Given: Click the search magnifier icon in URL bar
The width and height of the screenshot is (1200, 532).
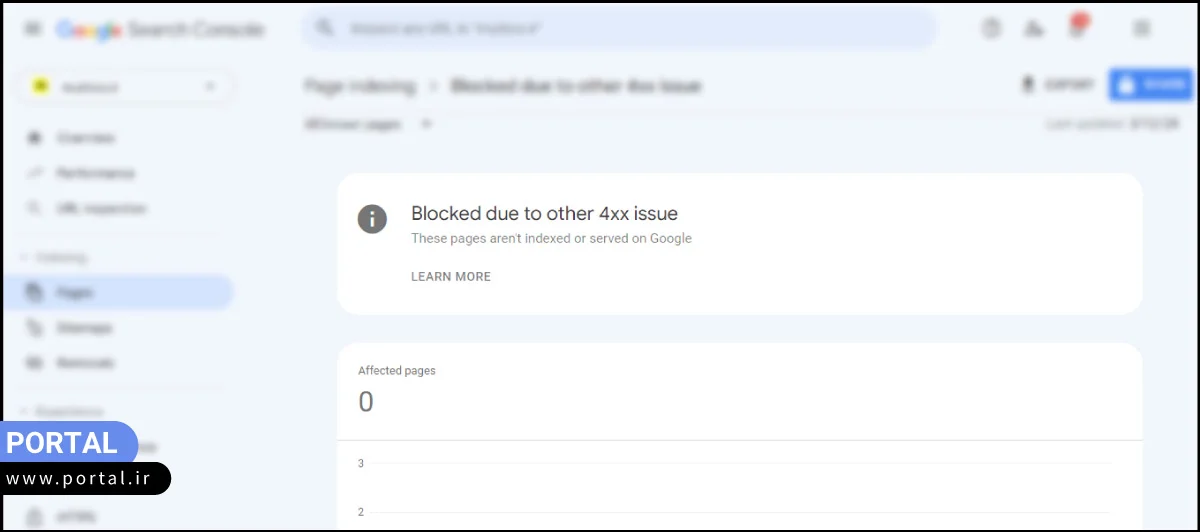Looking at the screenshot, I should [x=324, y=29].
